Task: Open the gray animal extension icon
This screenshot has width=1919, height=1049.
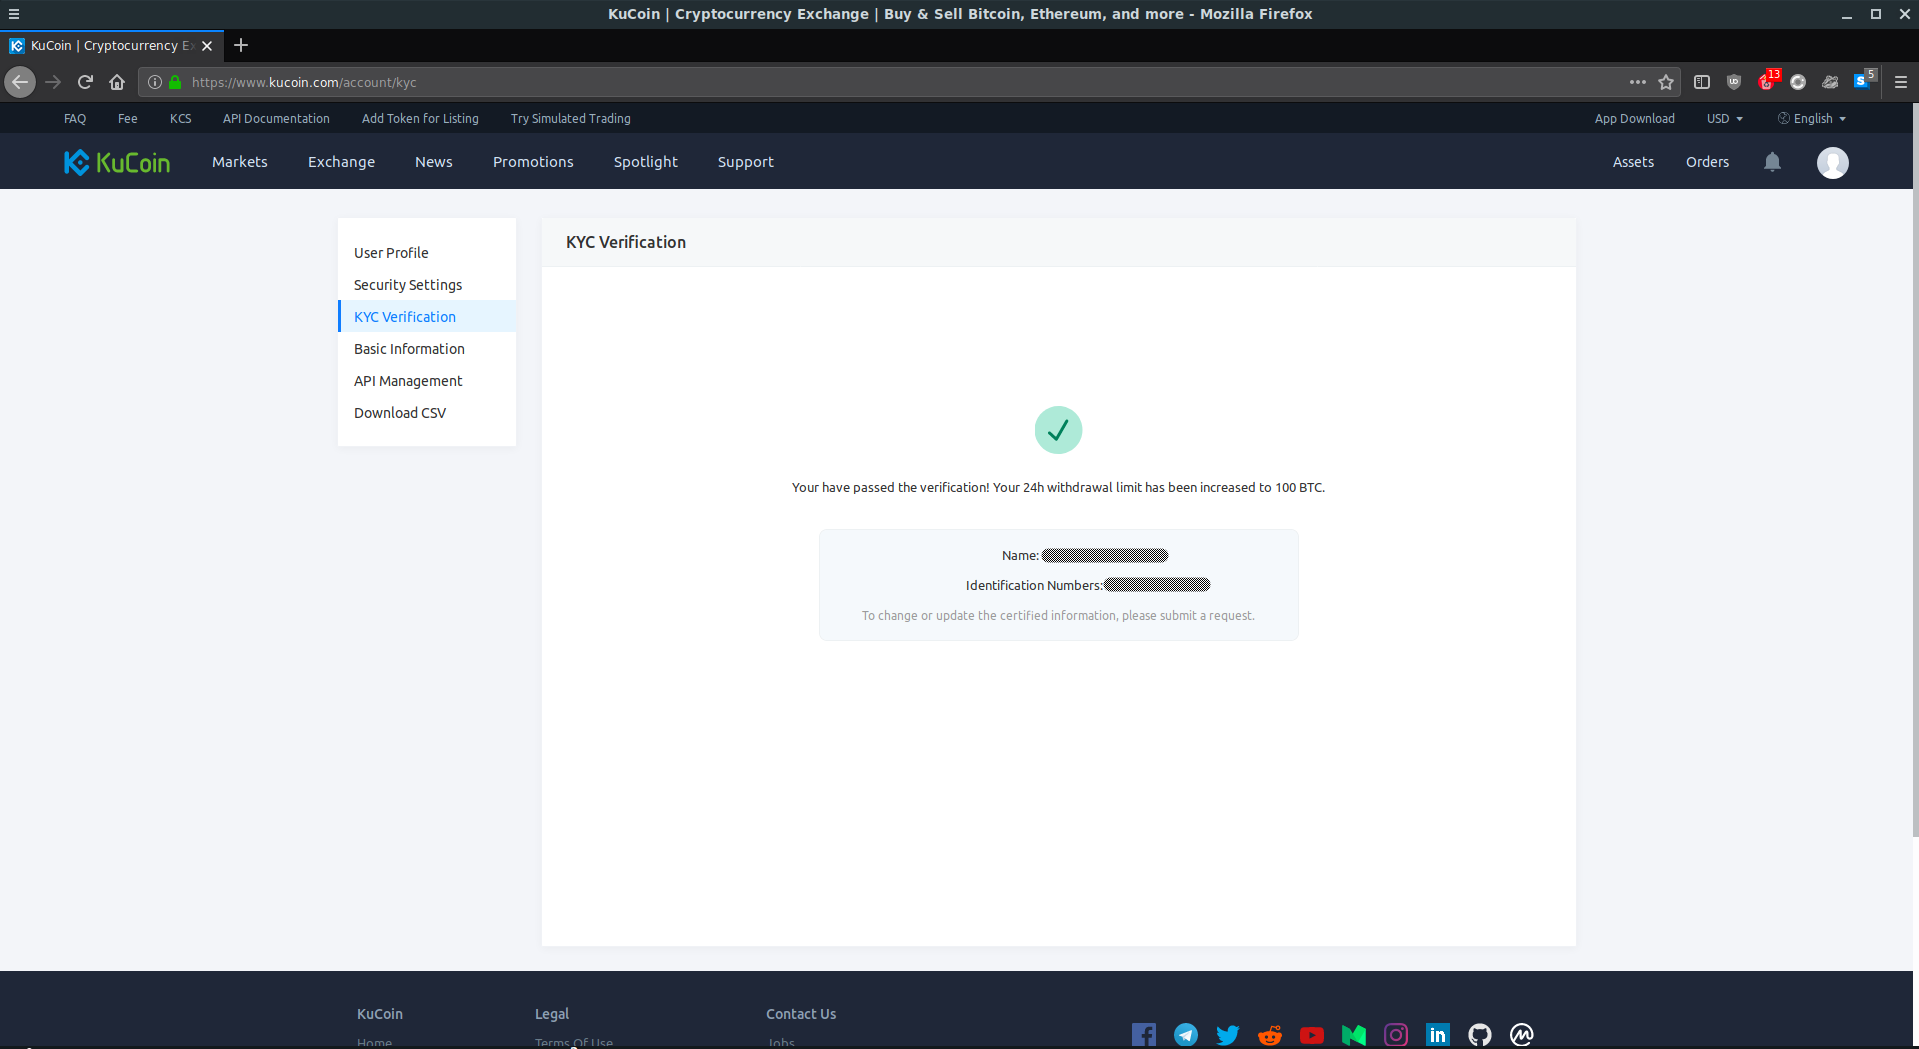Action: click(1830, 82)
